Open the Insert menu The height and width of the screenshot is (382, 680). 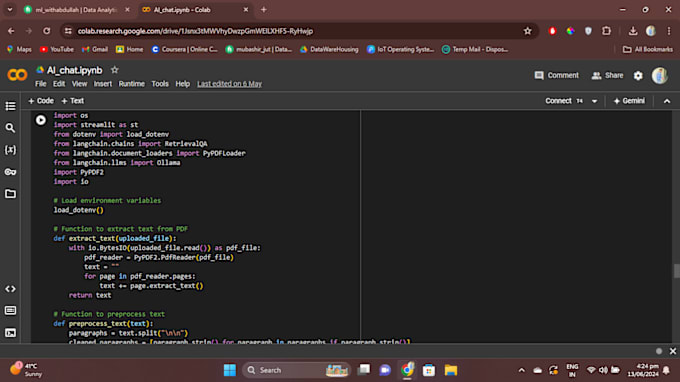(x=103, y=84)
